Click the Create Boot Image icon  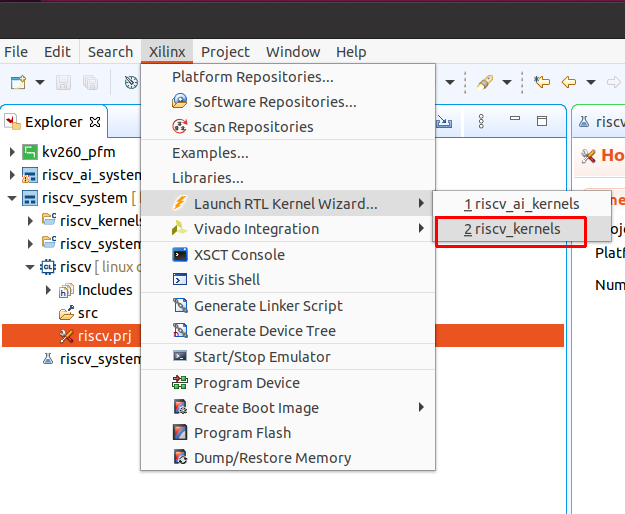(x=180, y=407)
